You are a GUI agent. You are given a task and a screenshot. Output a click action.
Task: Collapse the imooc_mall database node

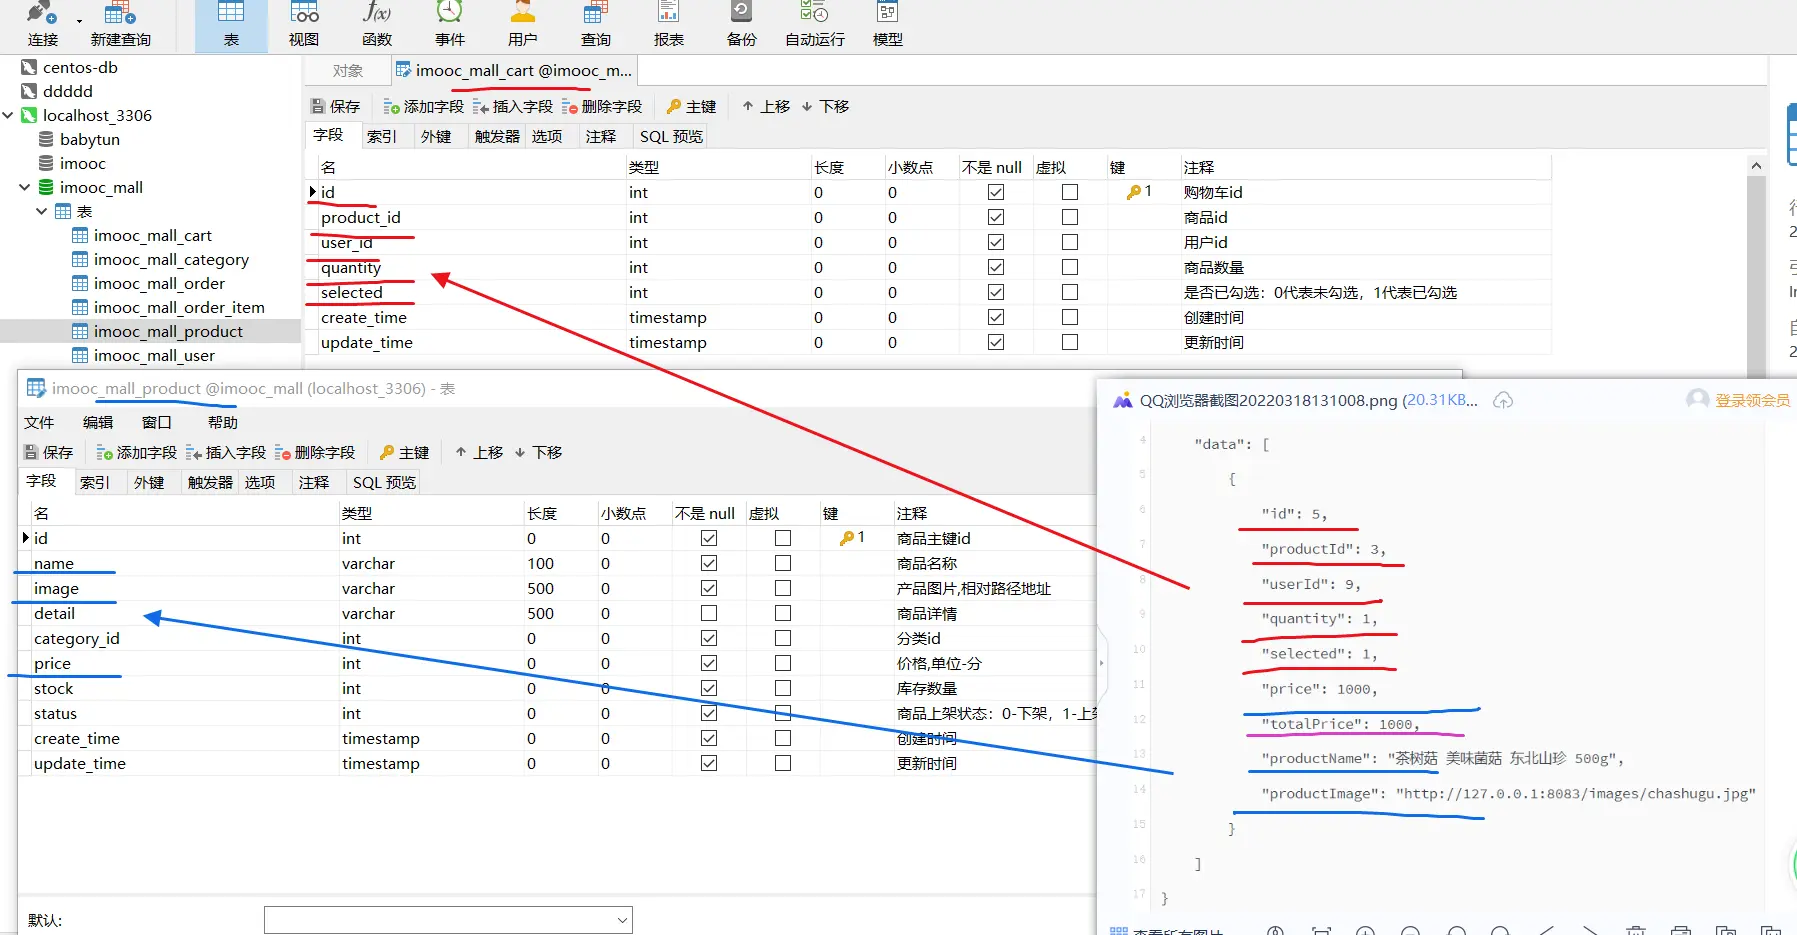tap(25, 187)
